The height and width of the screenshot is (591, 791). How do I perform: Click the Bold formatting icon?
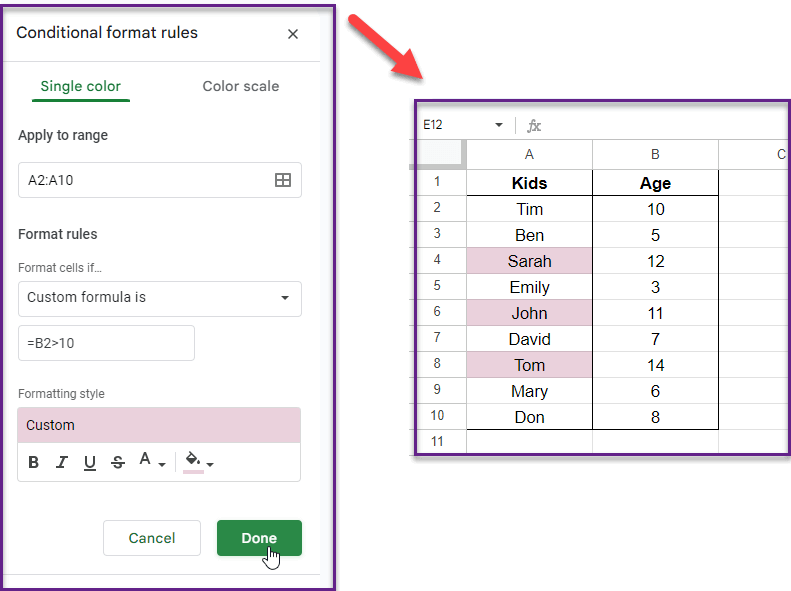[x=34, y=462]
